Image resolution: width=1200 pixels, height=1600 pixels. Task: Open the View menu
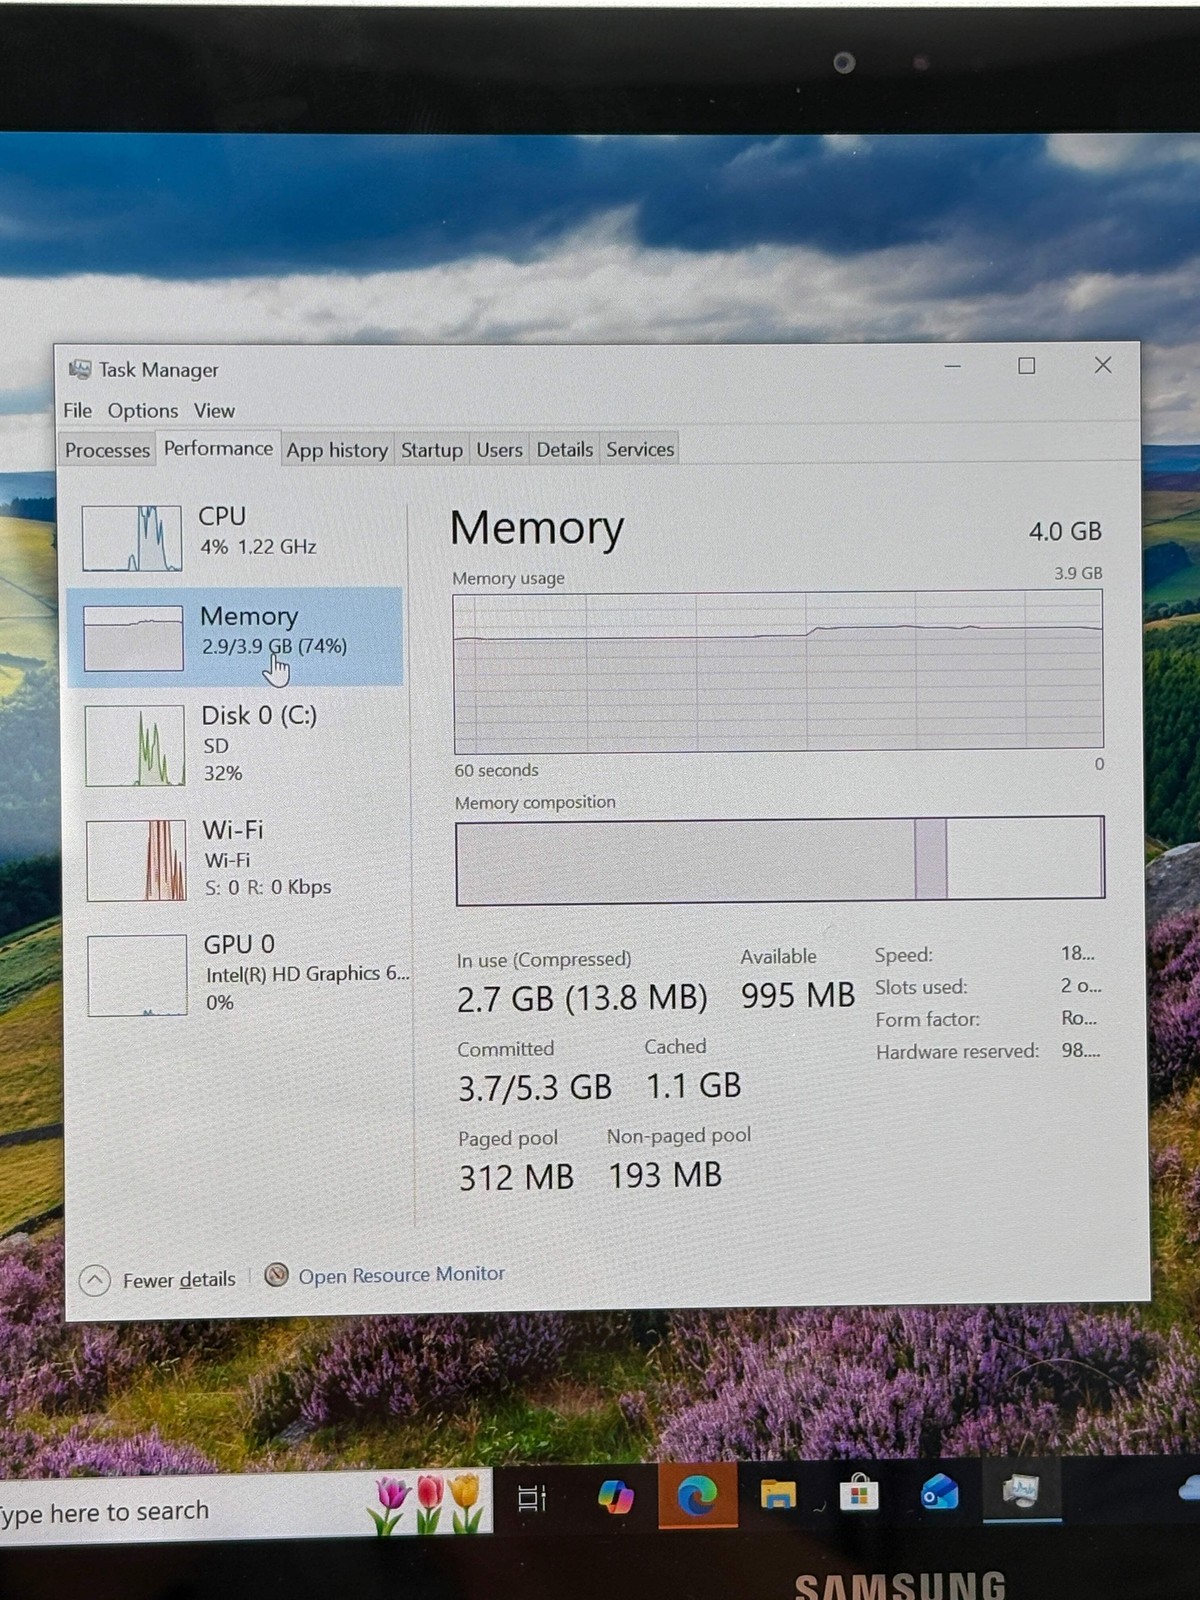[214, 411]
